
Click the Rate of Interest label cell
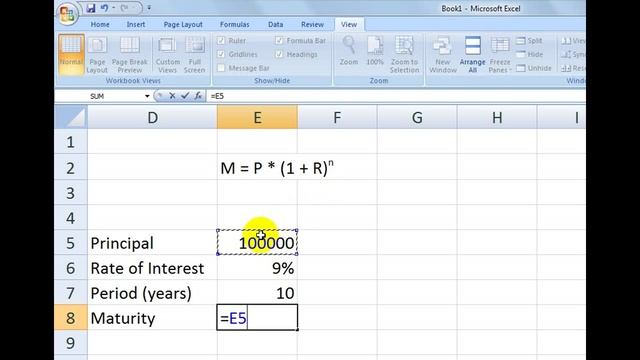[x=152, y=268]
